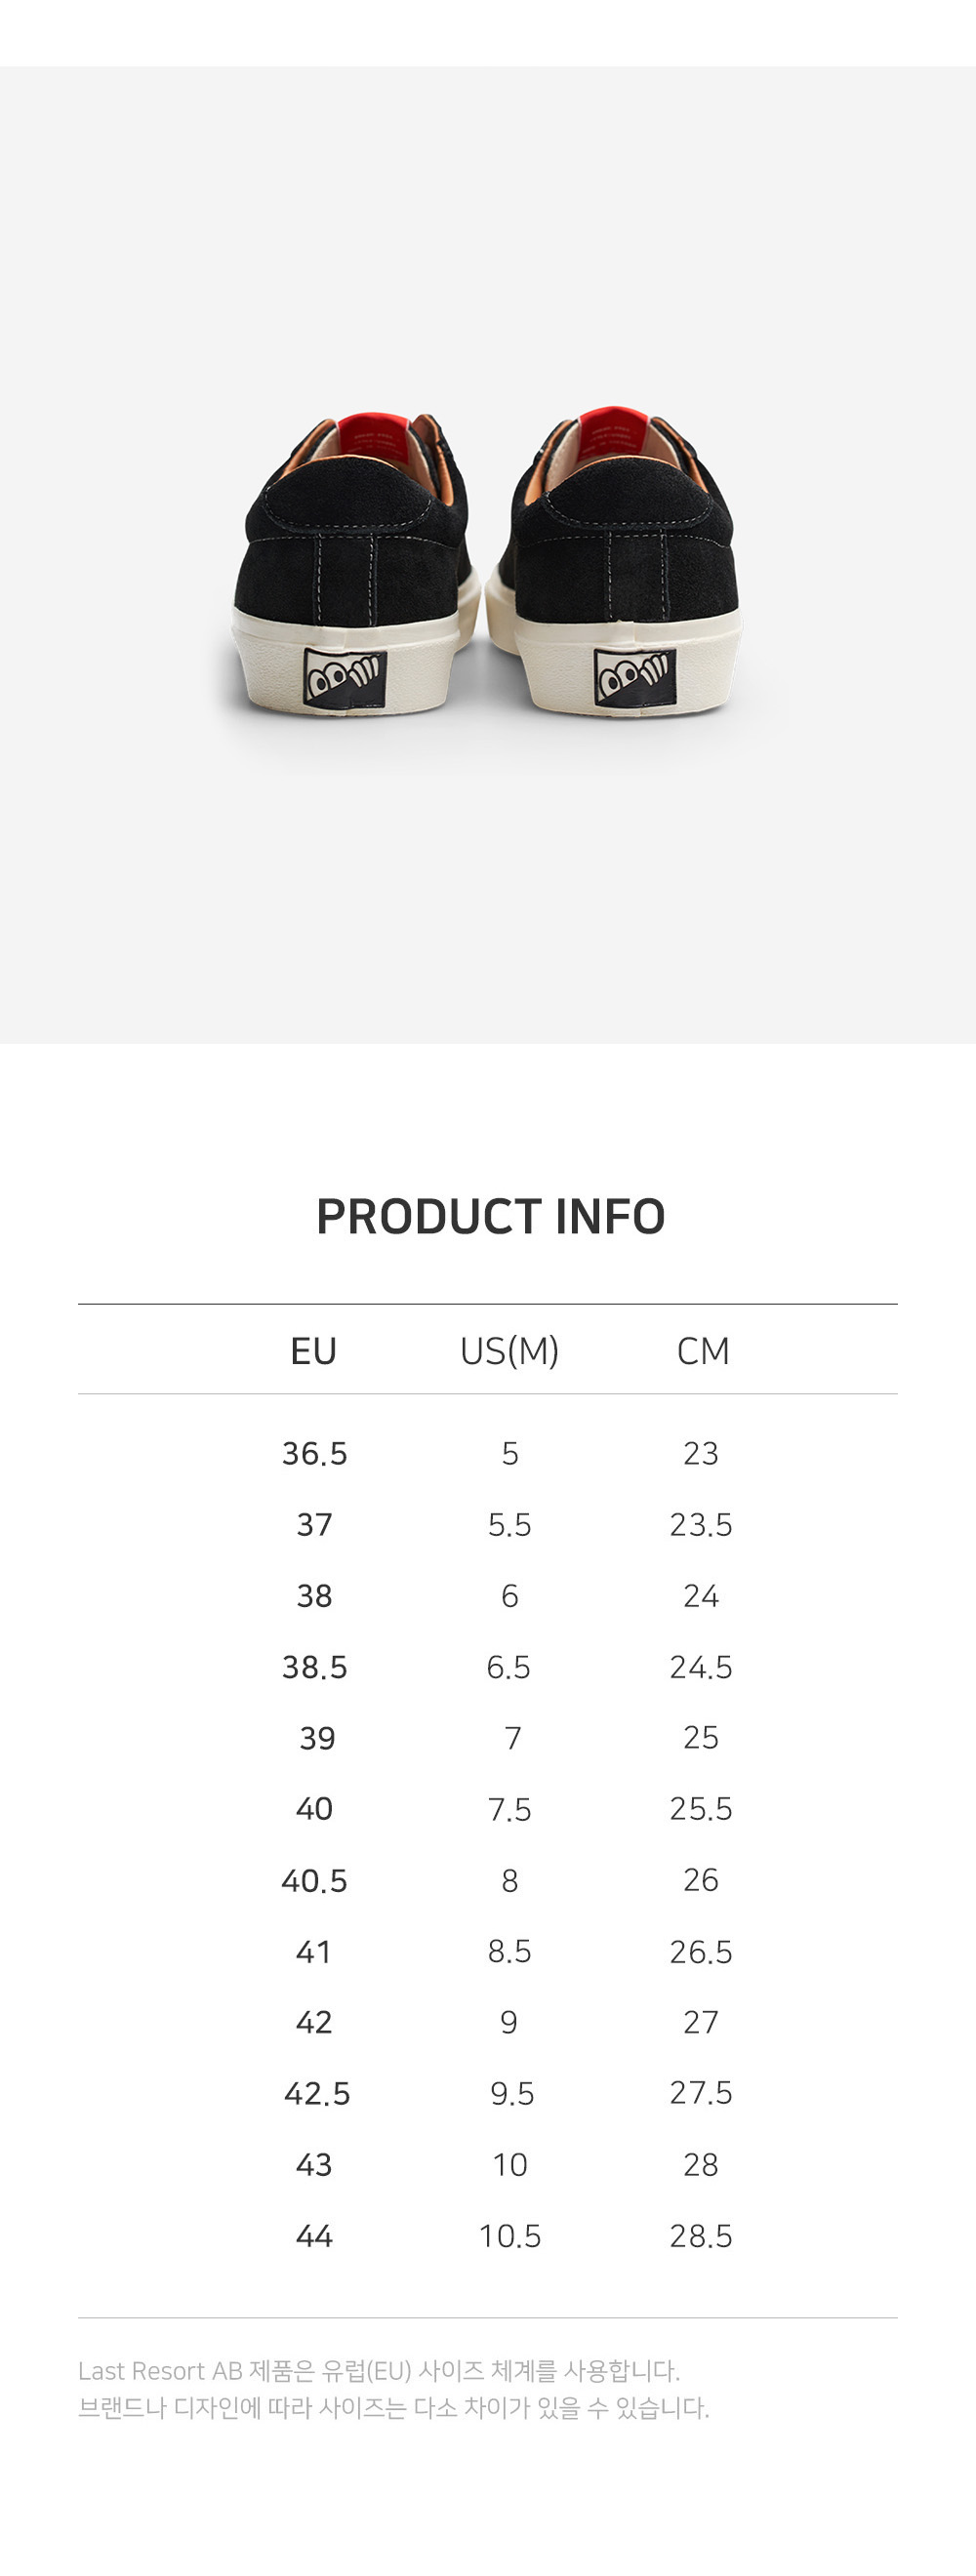
Task: Click EU size 42.5 entry
Action: 317,2094
